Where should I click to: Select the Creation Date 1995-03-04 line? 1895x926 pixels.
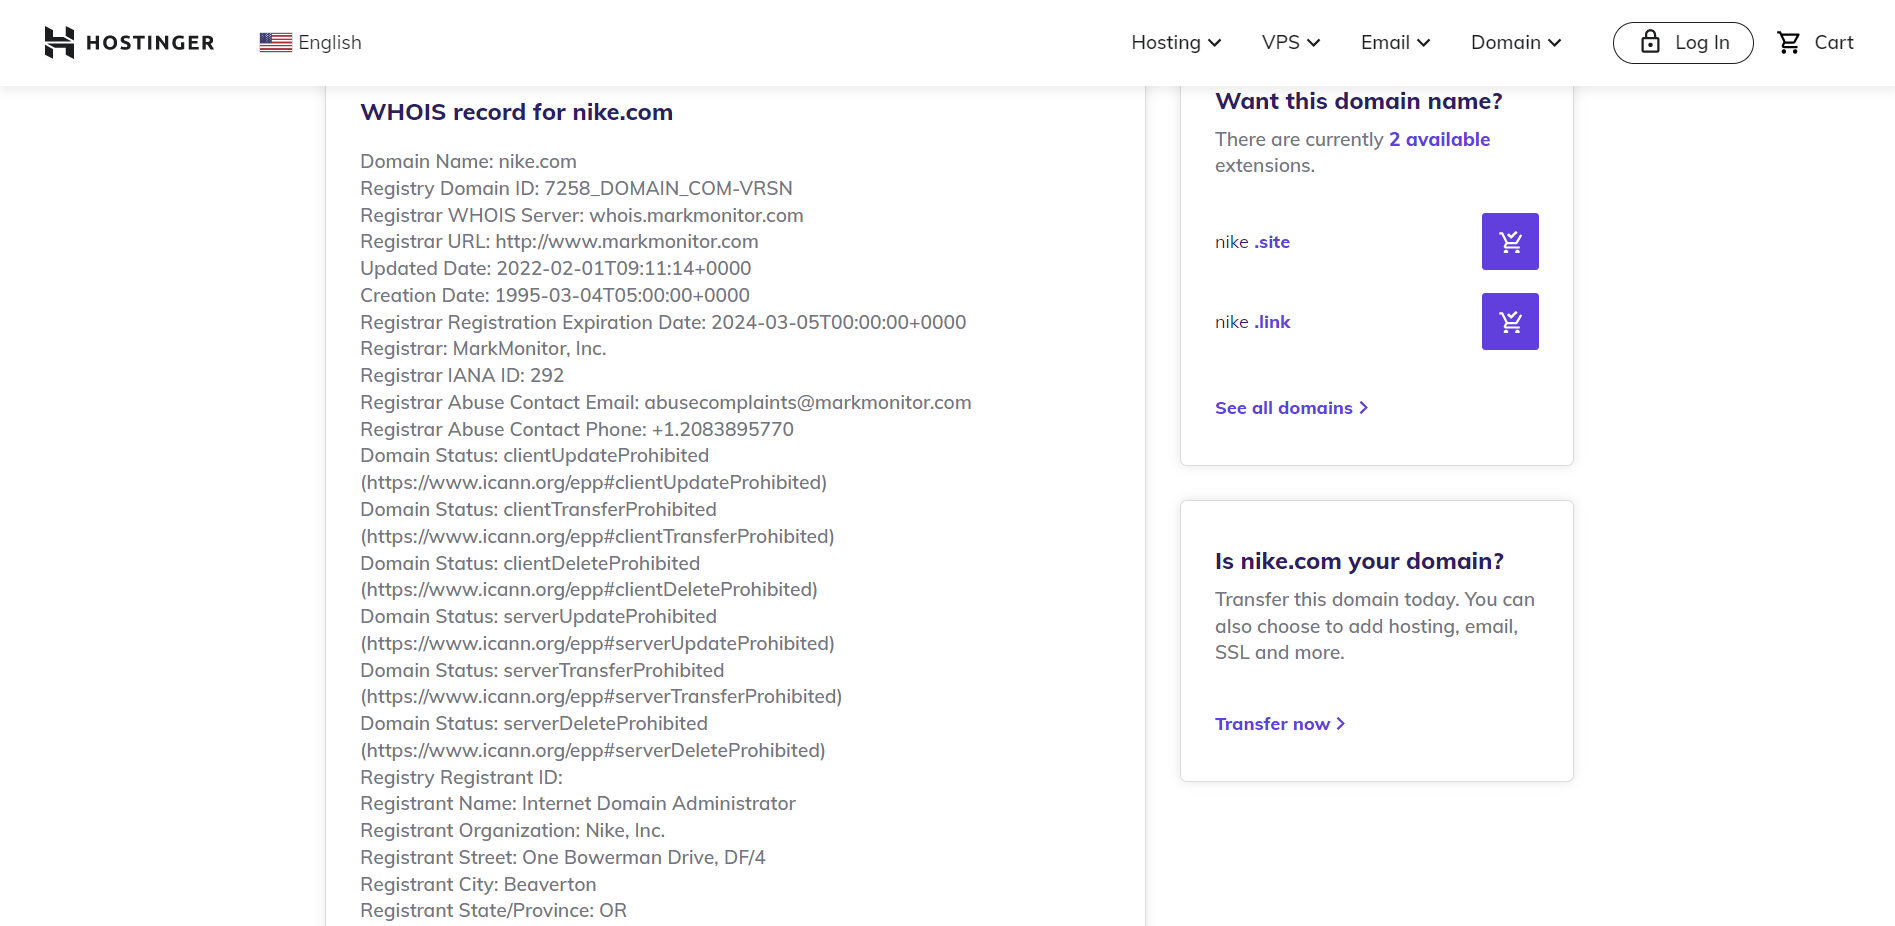click(x=555, y=295)
